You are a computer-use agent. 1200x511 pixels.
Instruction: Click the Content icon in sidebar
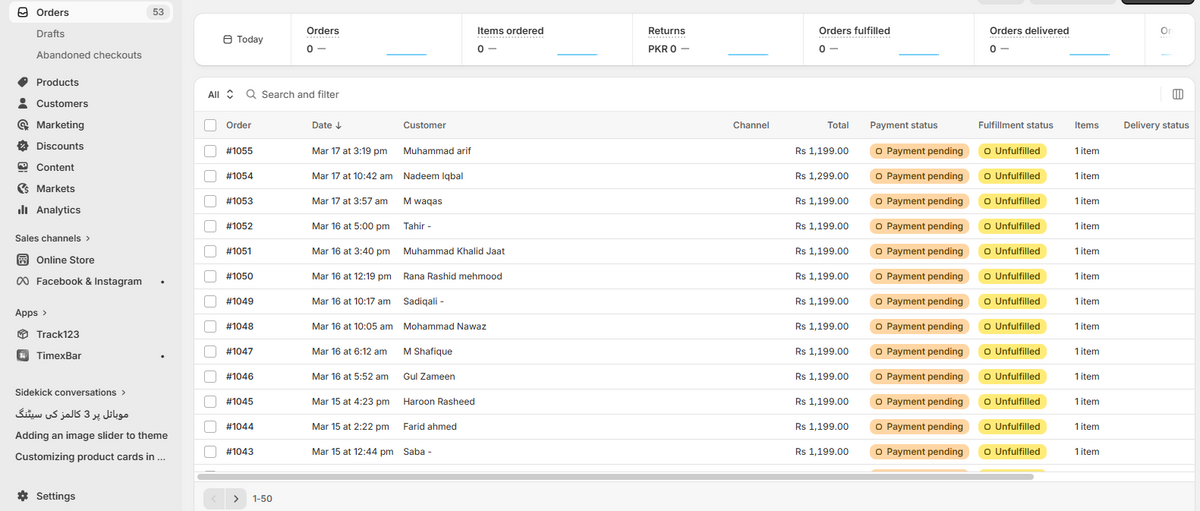(23, 167)
